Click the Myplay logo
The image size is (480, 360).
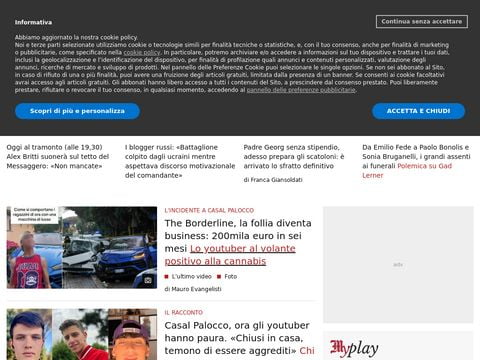(x=354, y=348)
